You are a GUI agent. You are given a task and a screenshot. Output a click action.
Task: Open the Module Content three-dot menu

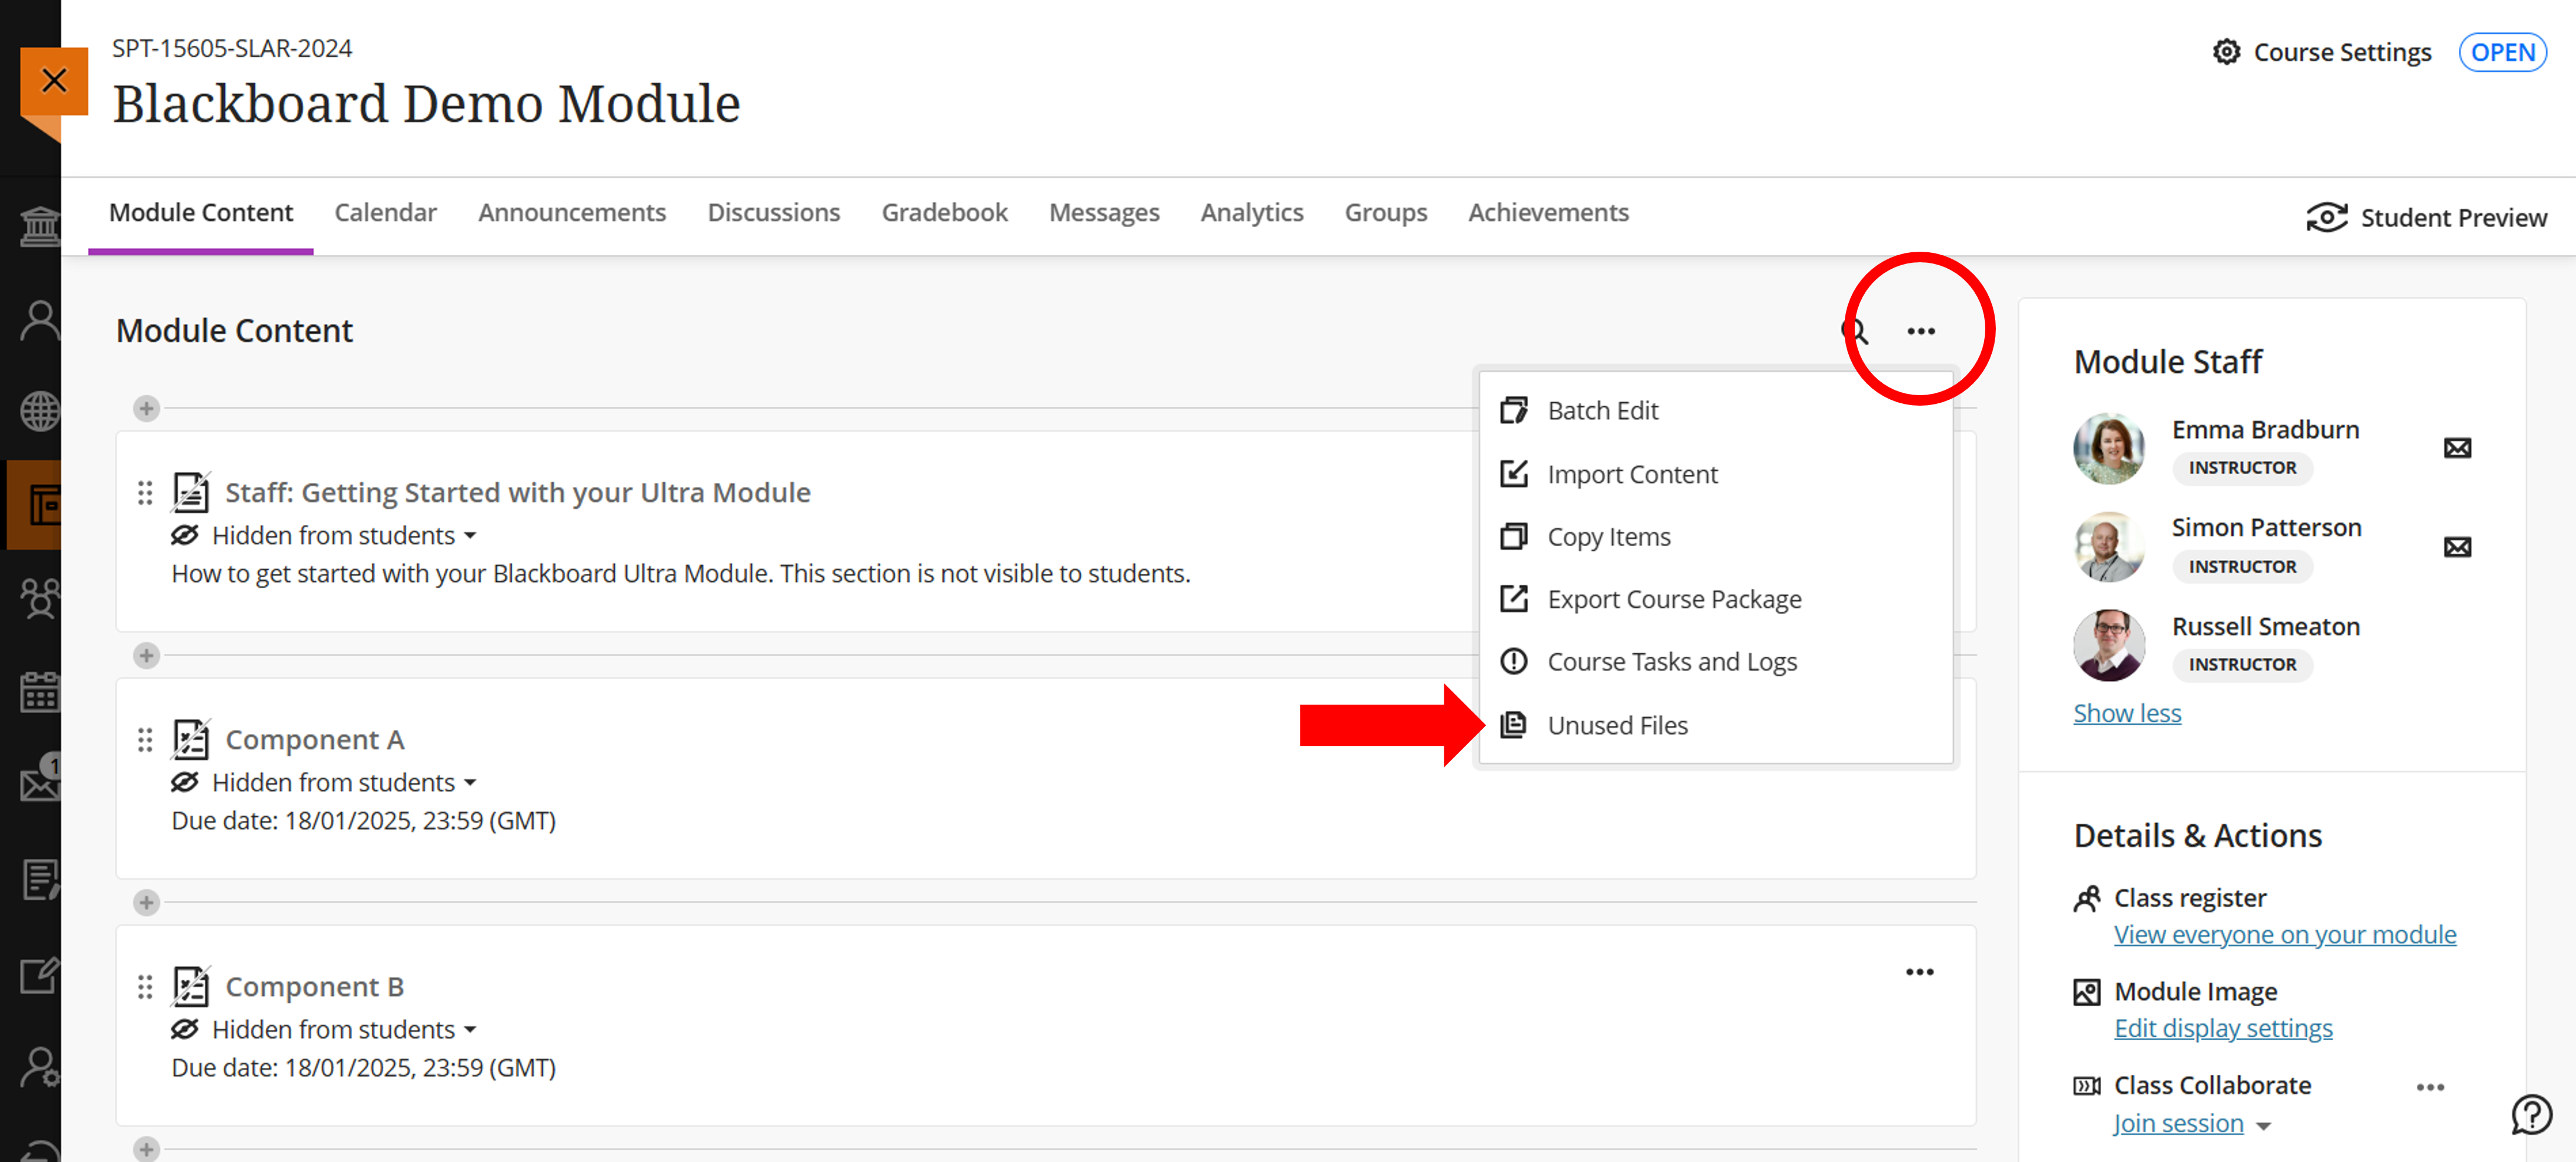1920,331
